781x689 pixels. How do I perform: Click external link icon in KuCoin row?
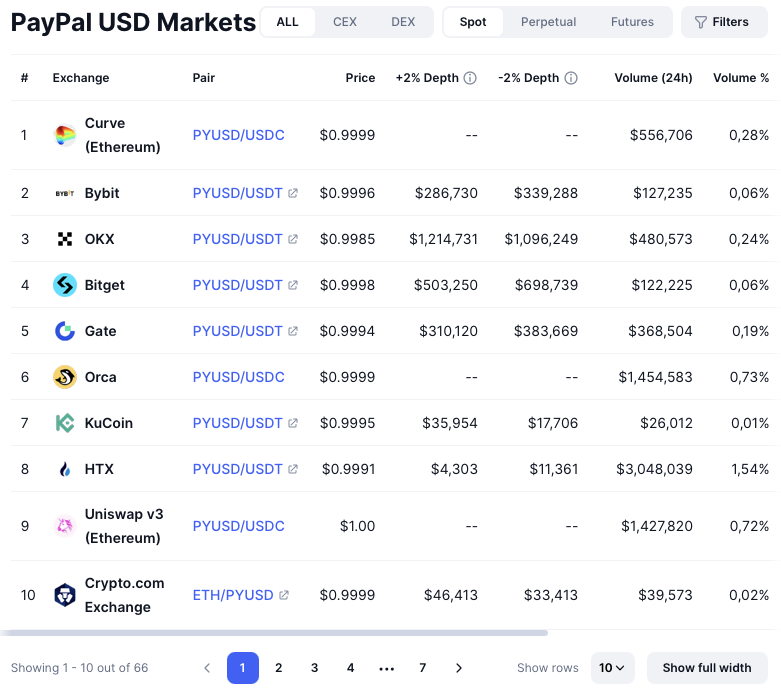(293, 423)
